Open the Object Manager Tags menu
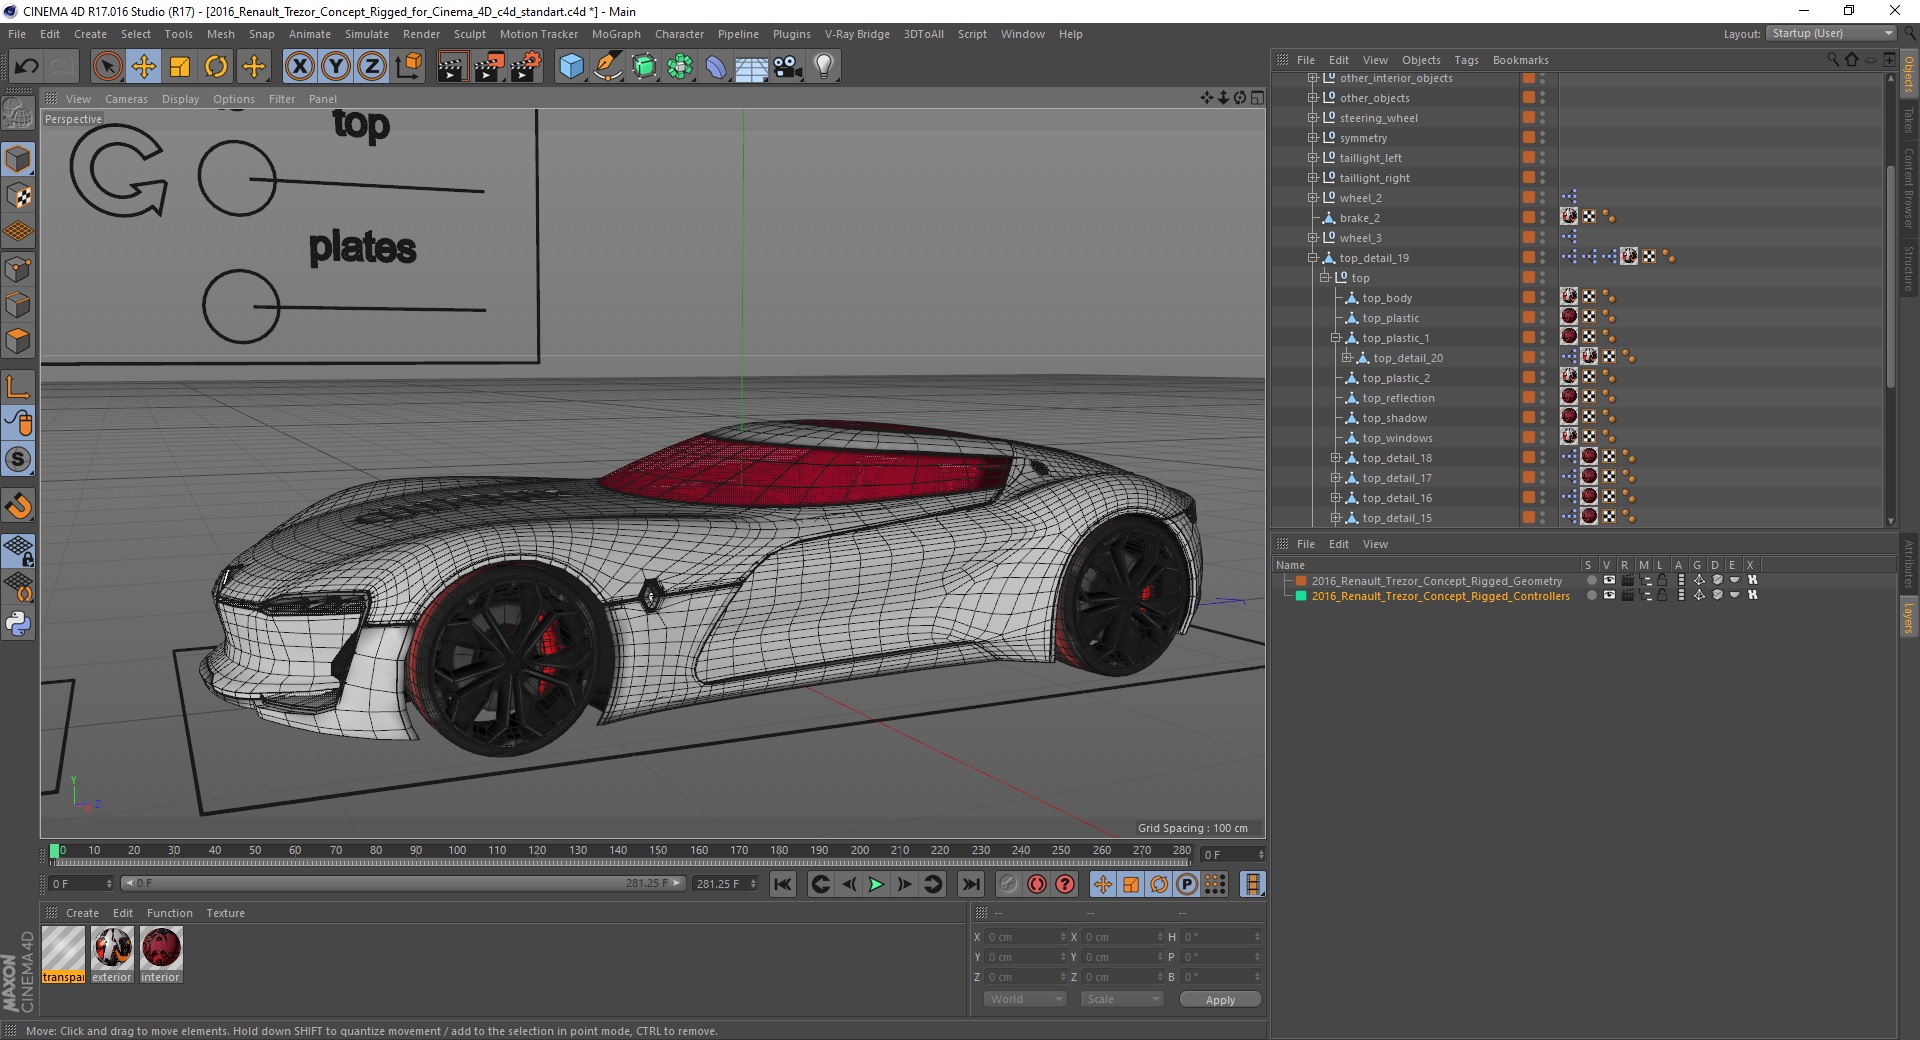This screenshot has height=1040, width=1920. pos(1466,60)
